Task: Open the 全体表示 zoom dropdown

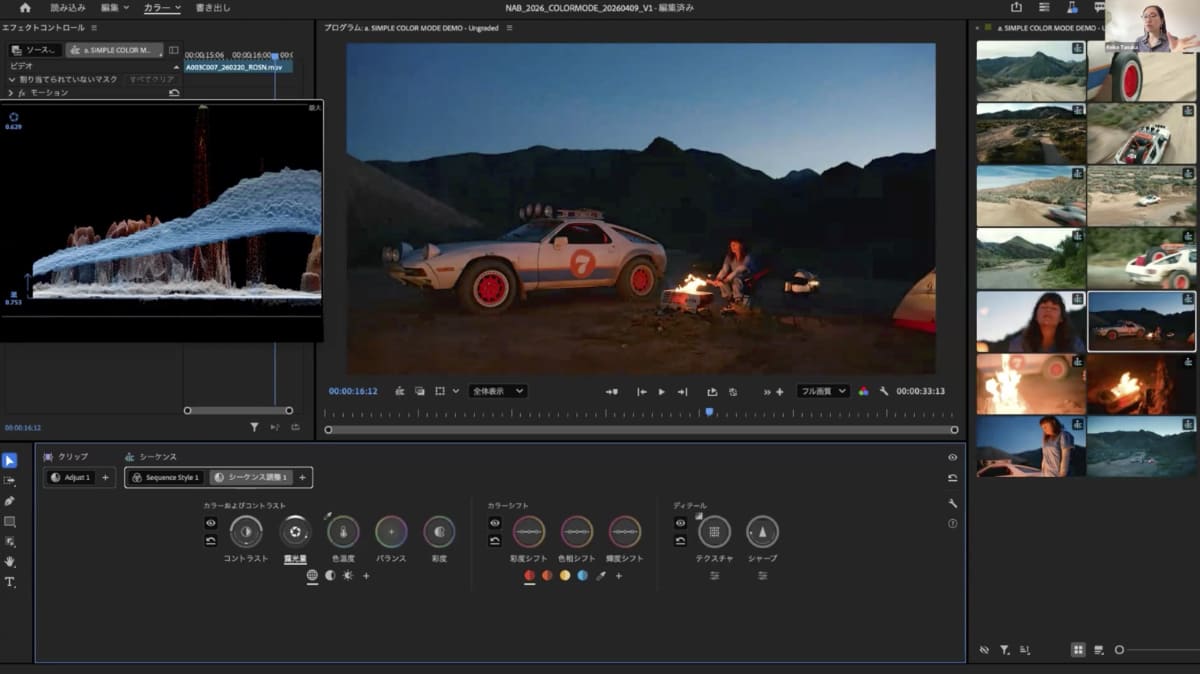Action: (497, 391)
